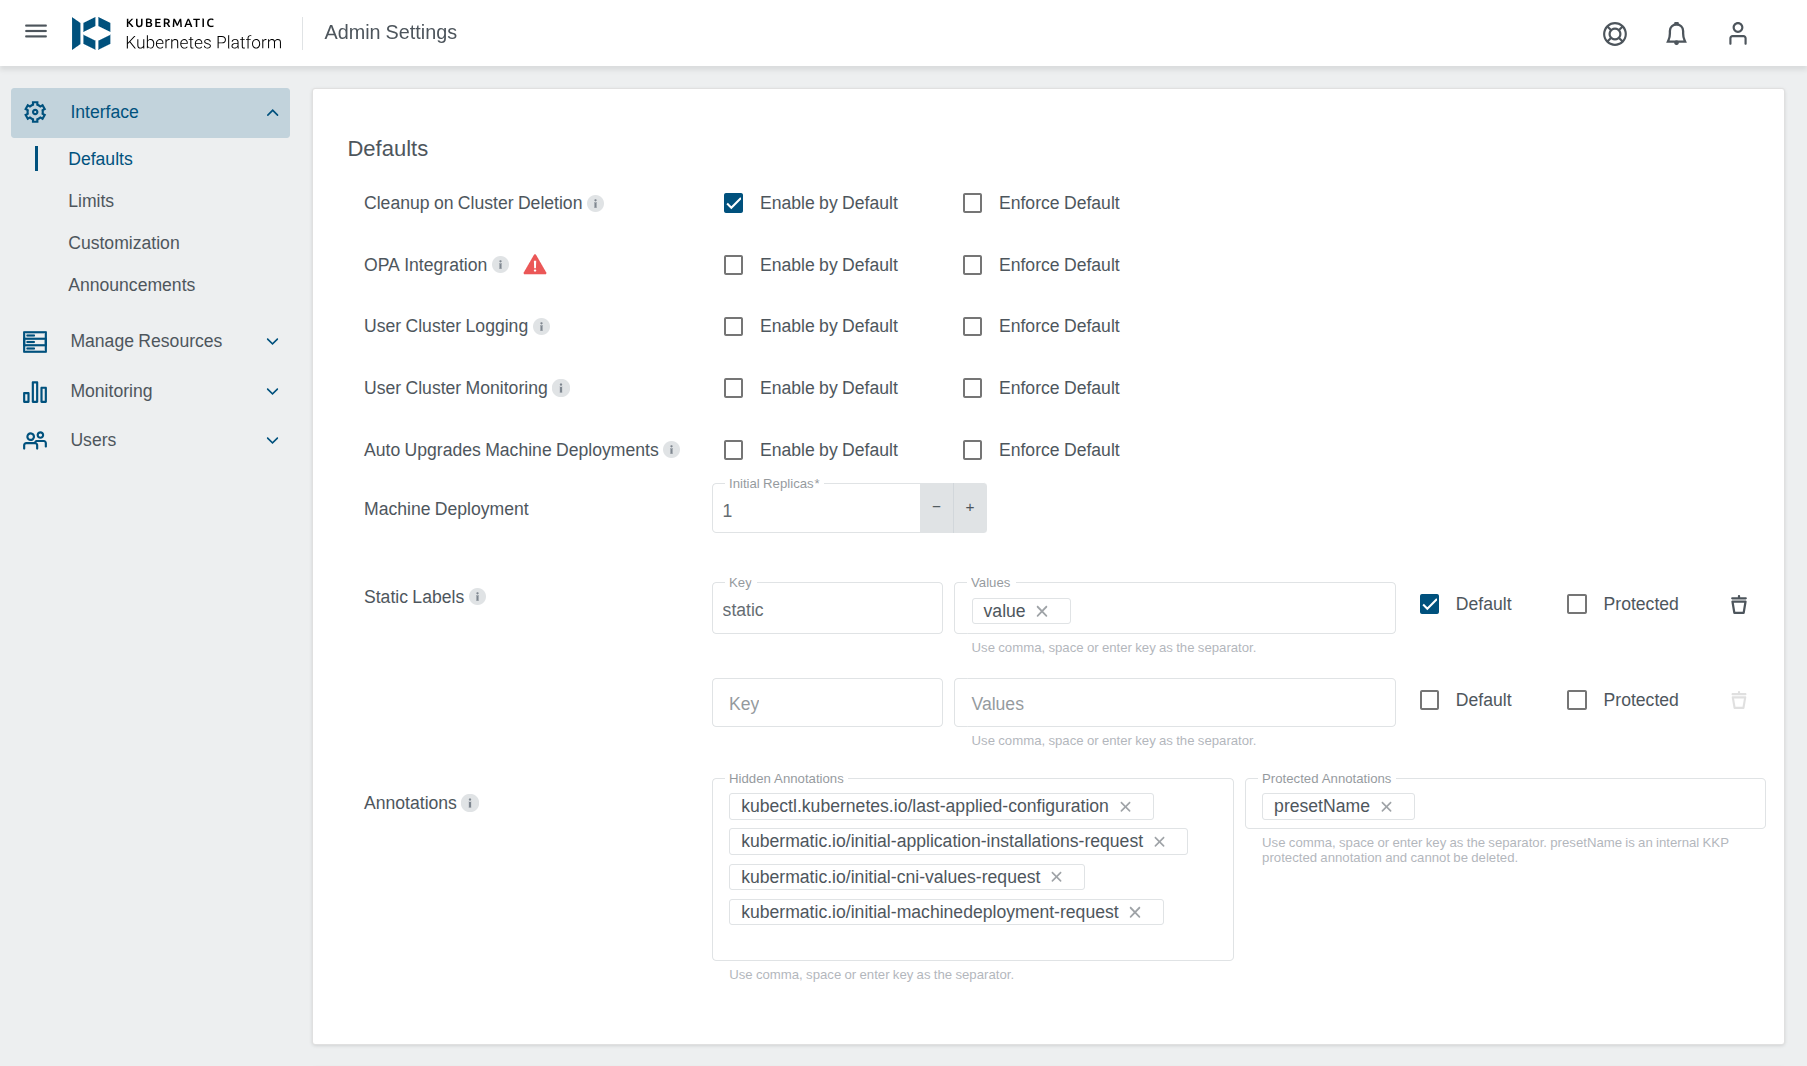1807x1066 pixels.
Task: Open the info tooltip next to Annotations
Action: 470,803
